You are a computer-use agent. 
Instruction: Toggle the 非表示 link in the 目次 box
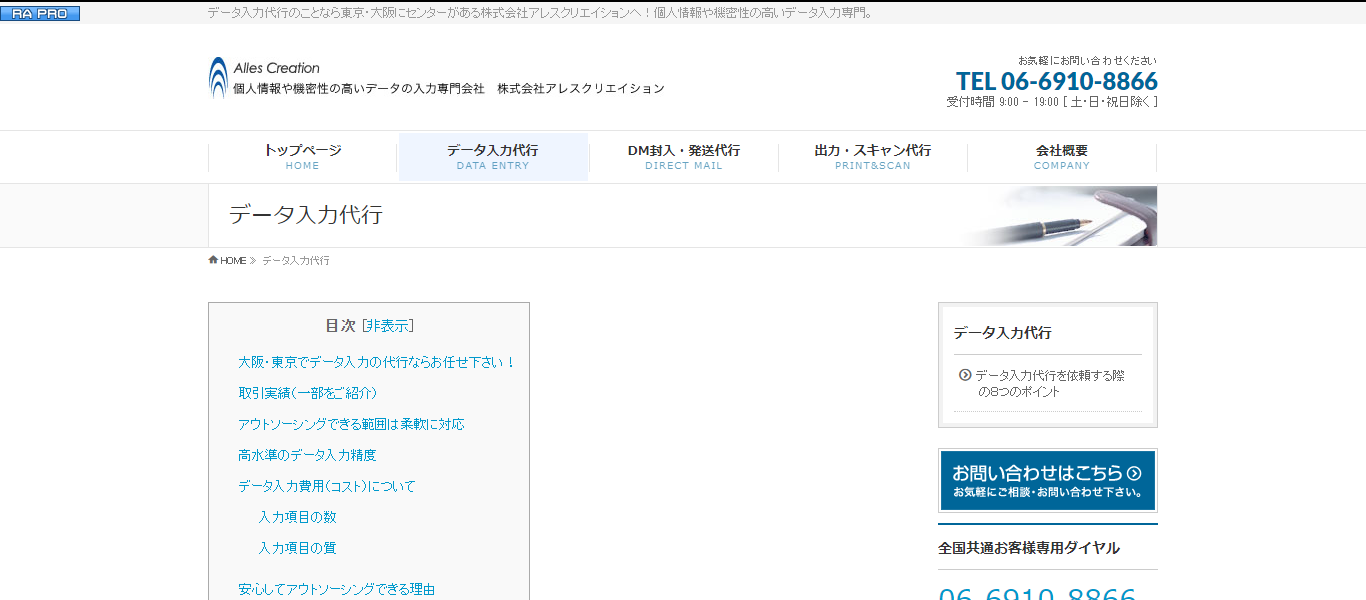(388, 326)
